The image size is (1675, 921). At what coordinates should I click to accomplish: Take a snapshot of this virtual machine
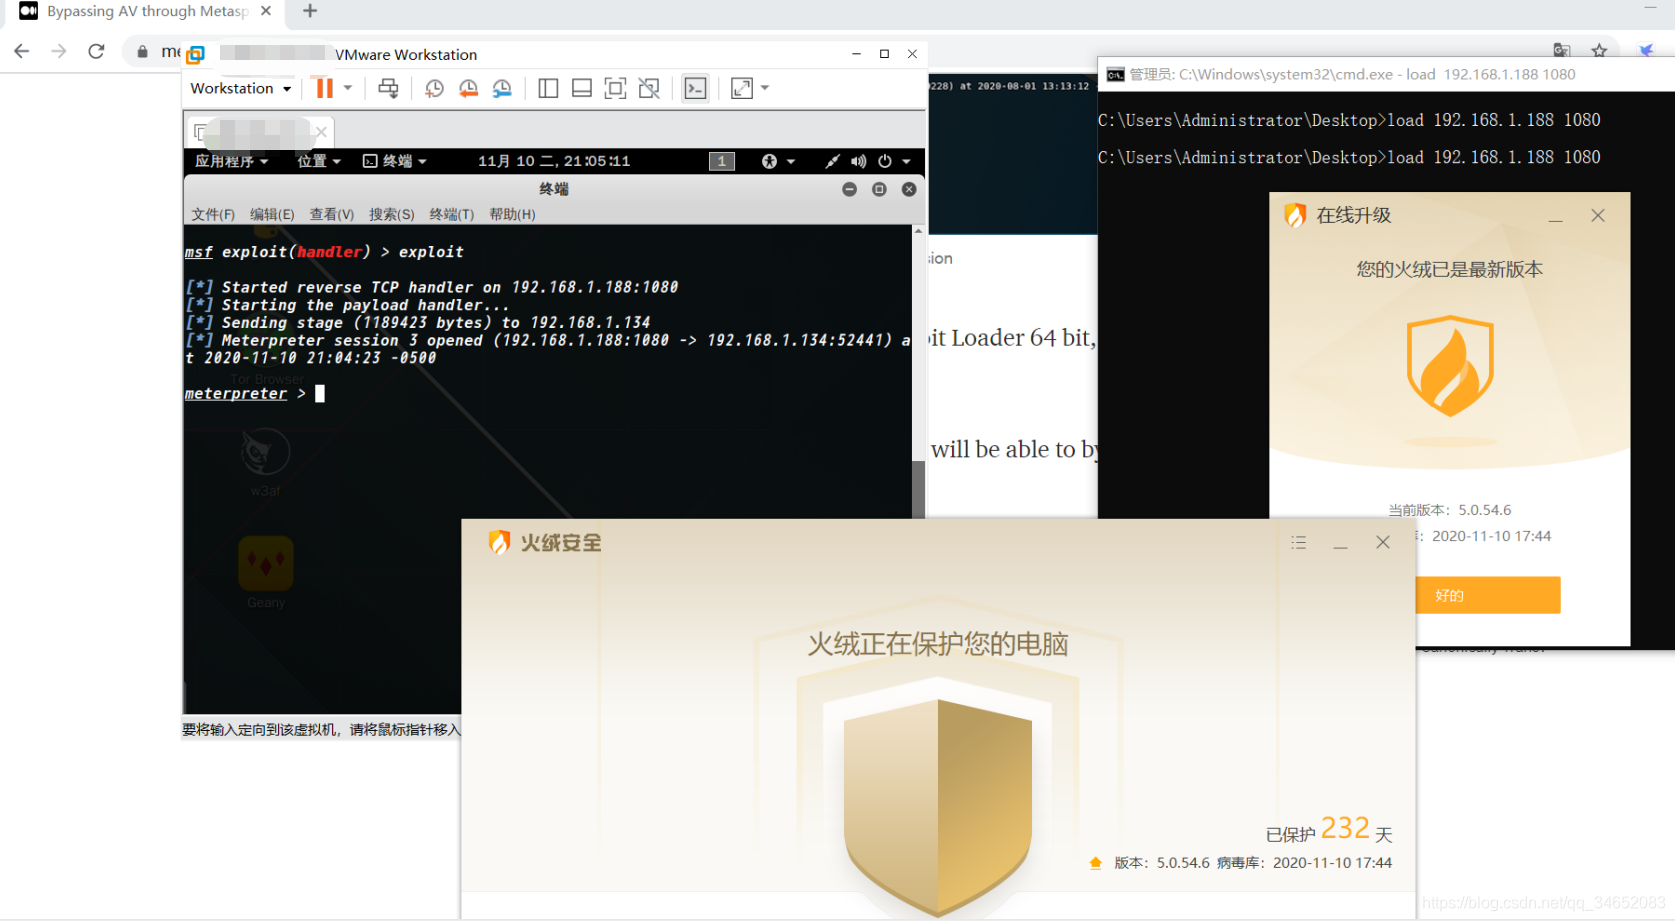tap(434, 88)
